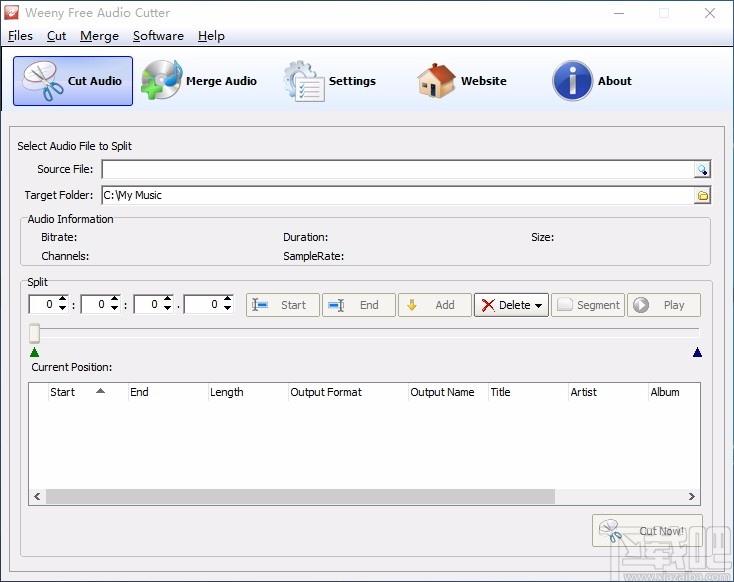Click the Add segment button
The image size is (734, 582).
click(434, 305)
